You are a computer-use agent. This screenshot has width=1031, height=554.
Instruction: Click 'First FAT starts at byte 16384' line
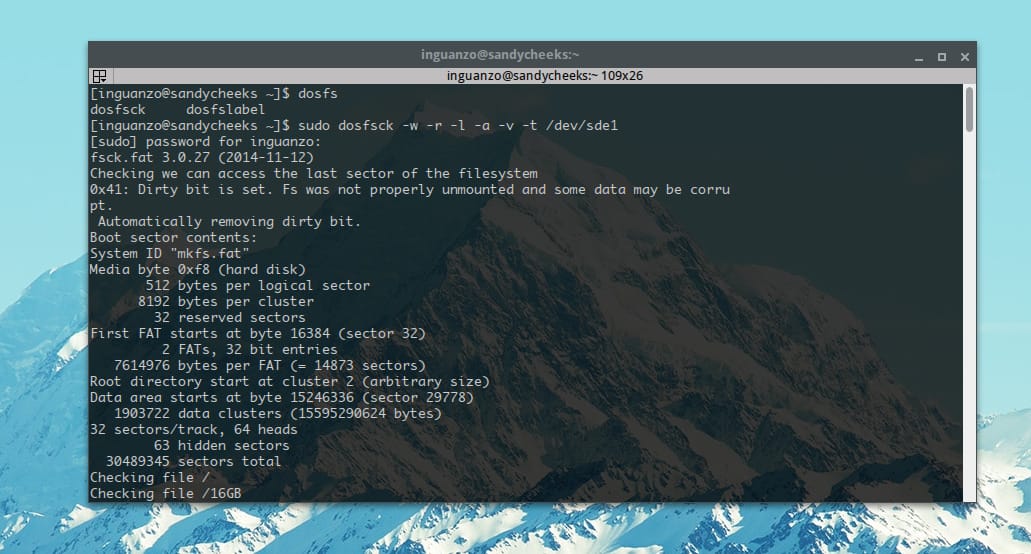[x=258, y=333]
